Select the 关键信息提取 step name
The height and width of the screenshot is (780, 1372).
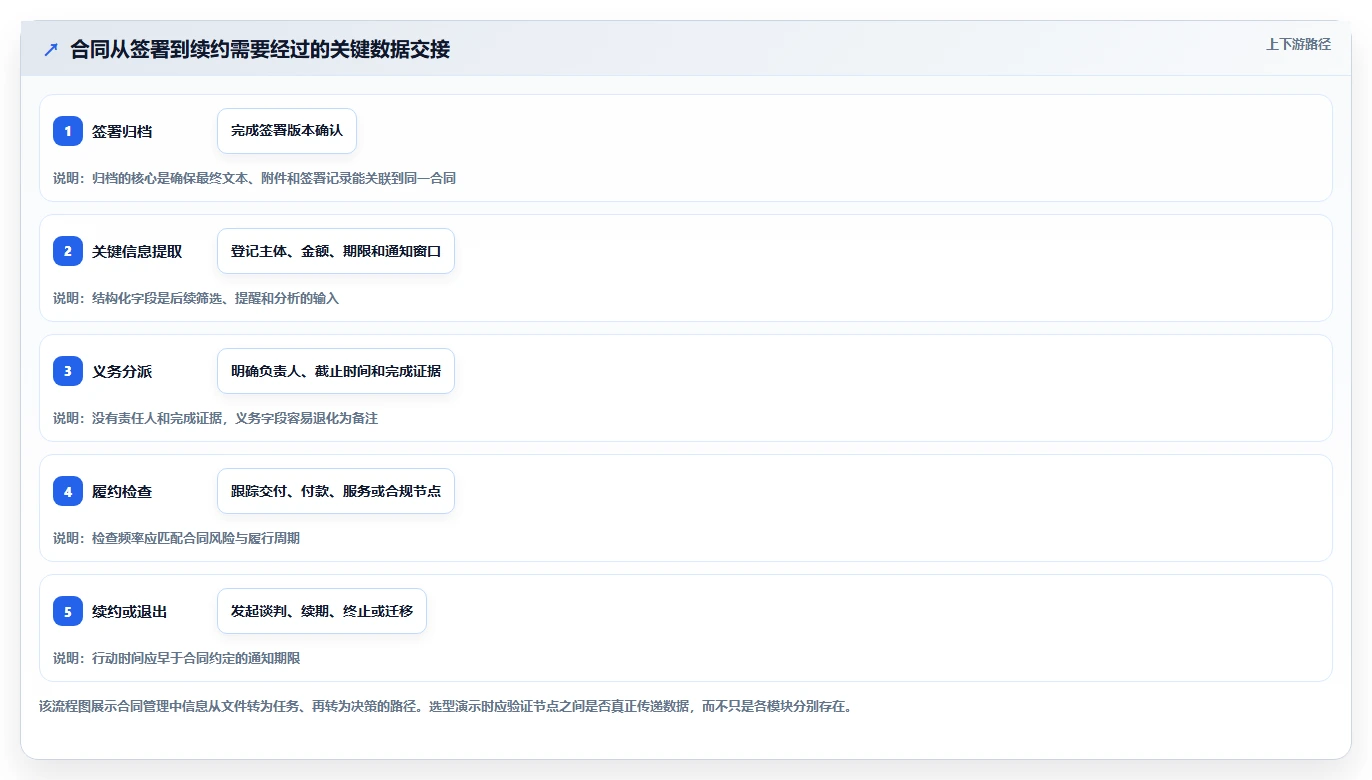(137, 251)
